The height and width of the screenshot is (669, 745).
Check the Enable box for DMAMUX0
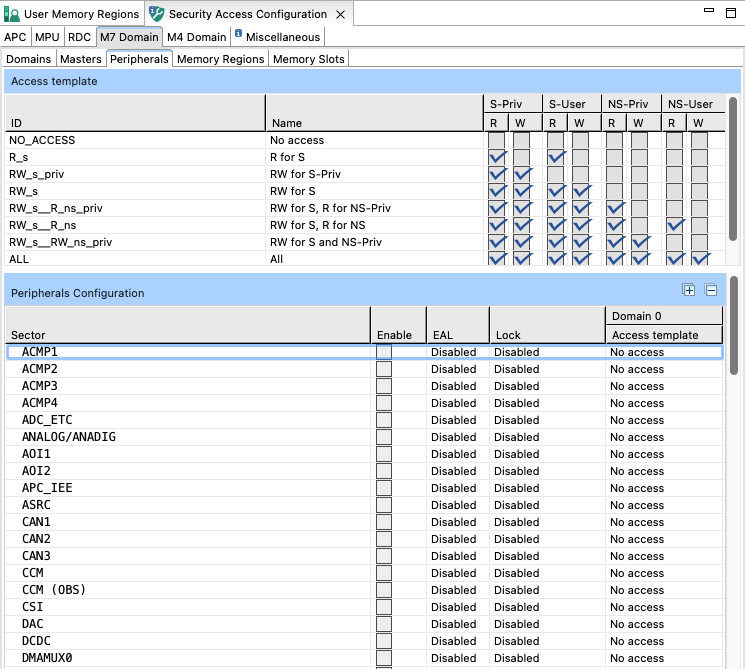point(384,658)
